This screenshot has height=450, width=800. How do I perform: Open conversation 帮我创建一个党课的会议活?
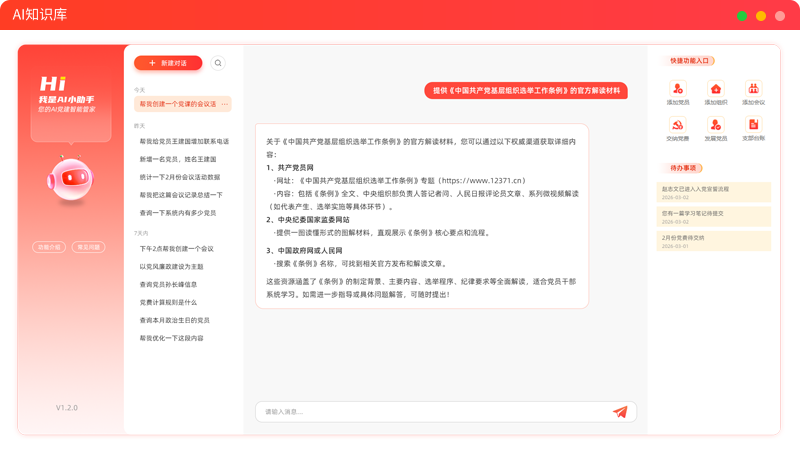(183, 104)
